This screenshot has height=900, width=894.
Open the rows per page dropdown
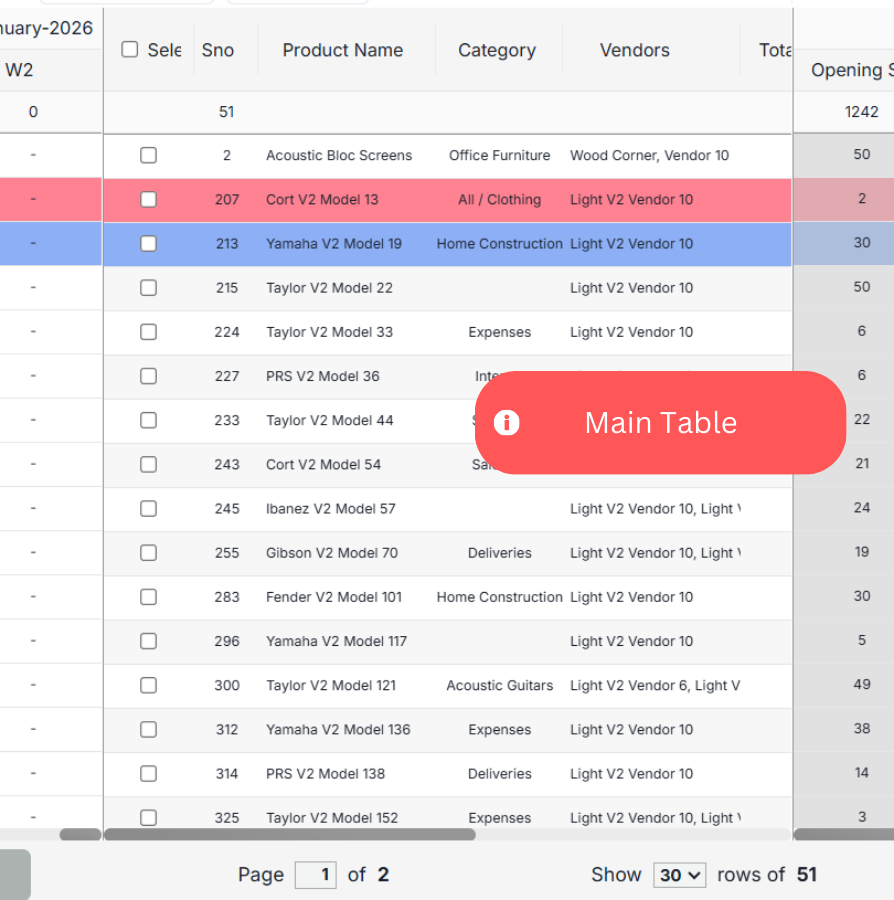click(x=679, y=875)
